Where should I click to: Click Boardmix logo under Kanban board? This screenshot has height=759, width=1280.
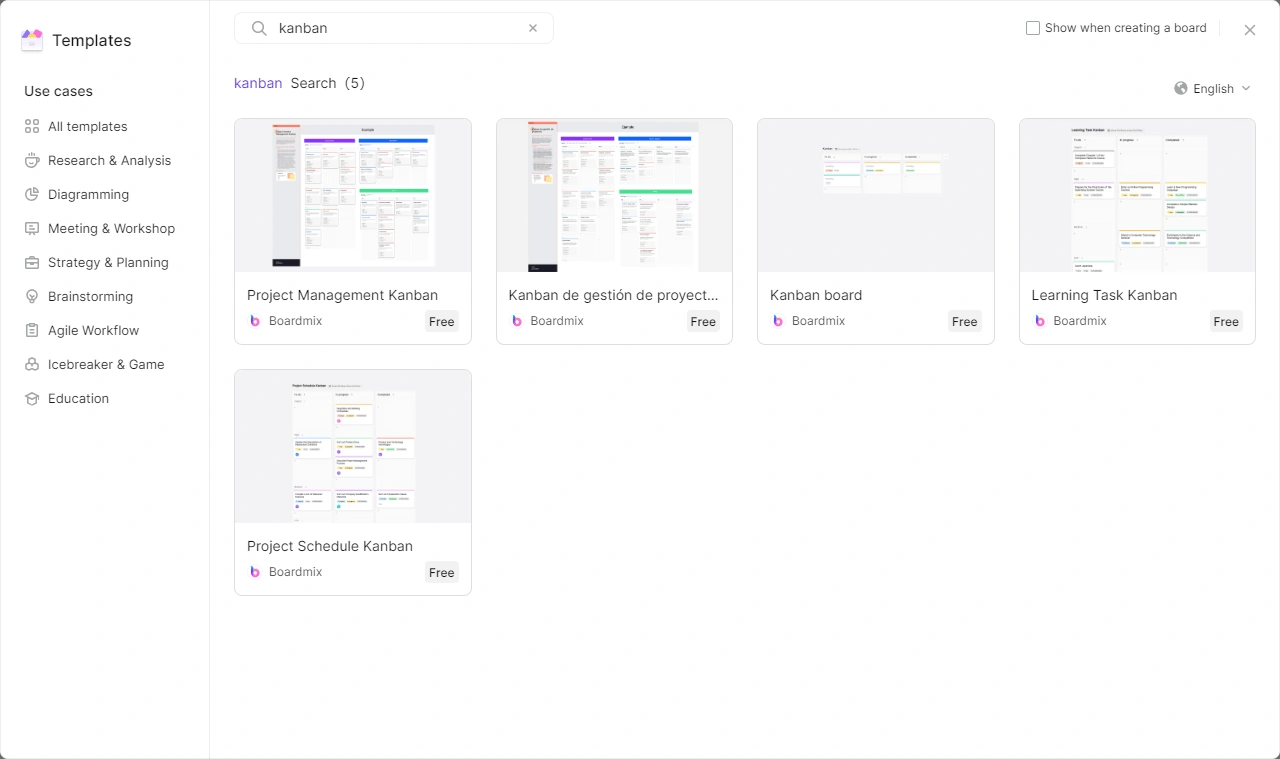pos(778,321)
